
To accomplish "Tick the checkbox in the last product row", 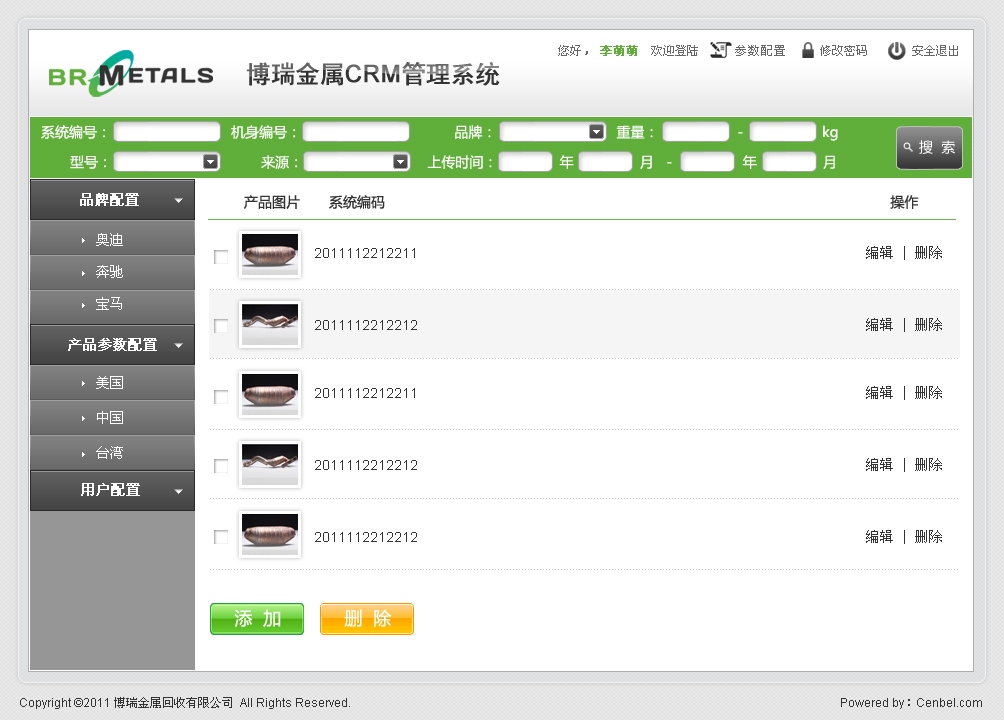I will [x=221, y=537].
